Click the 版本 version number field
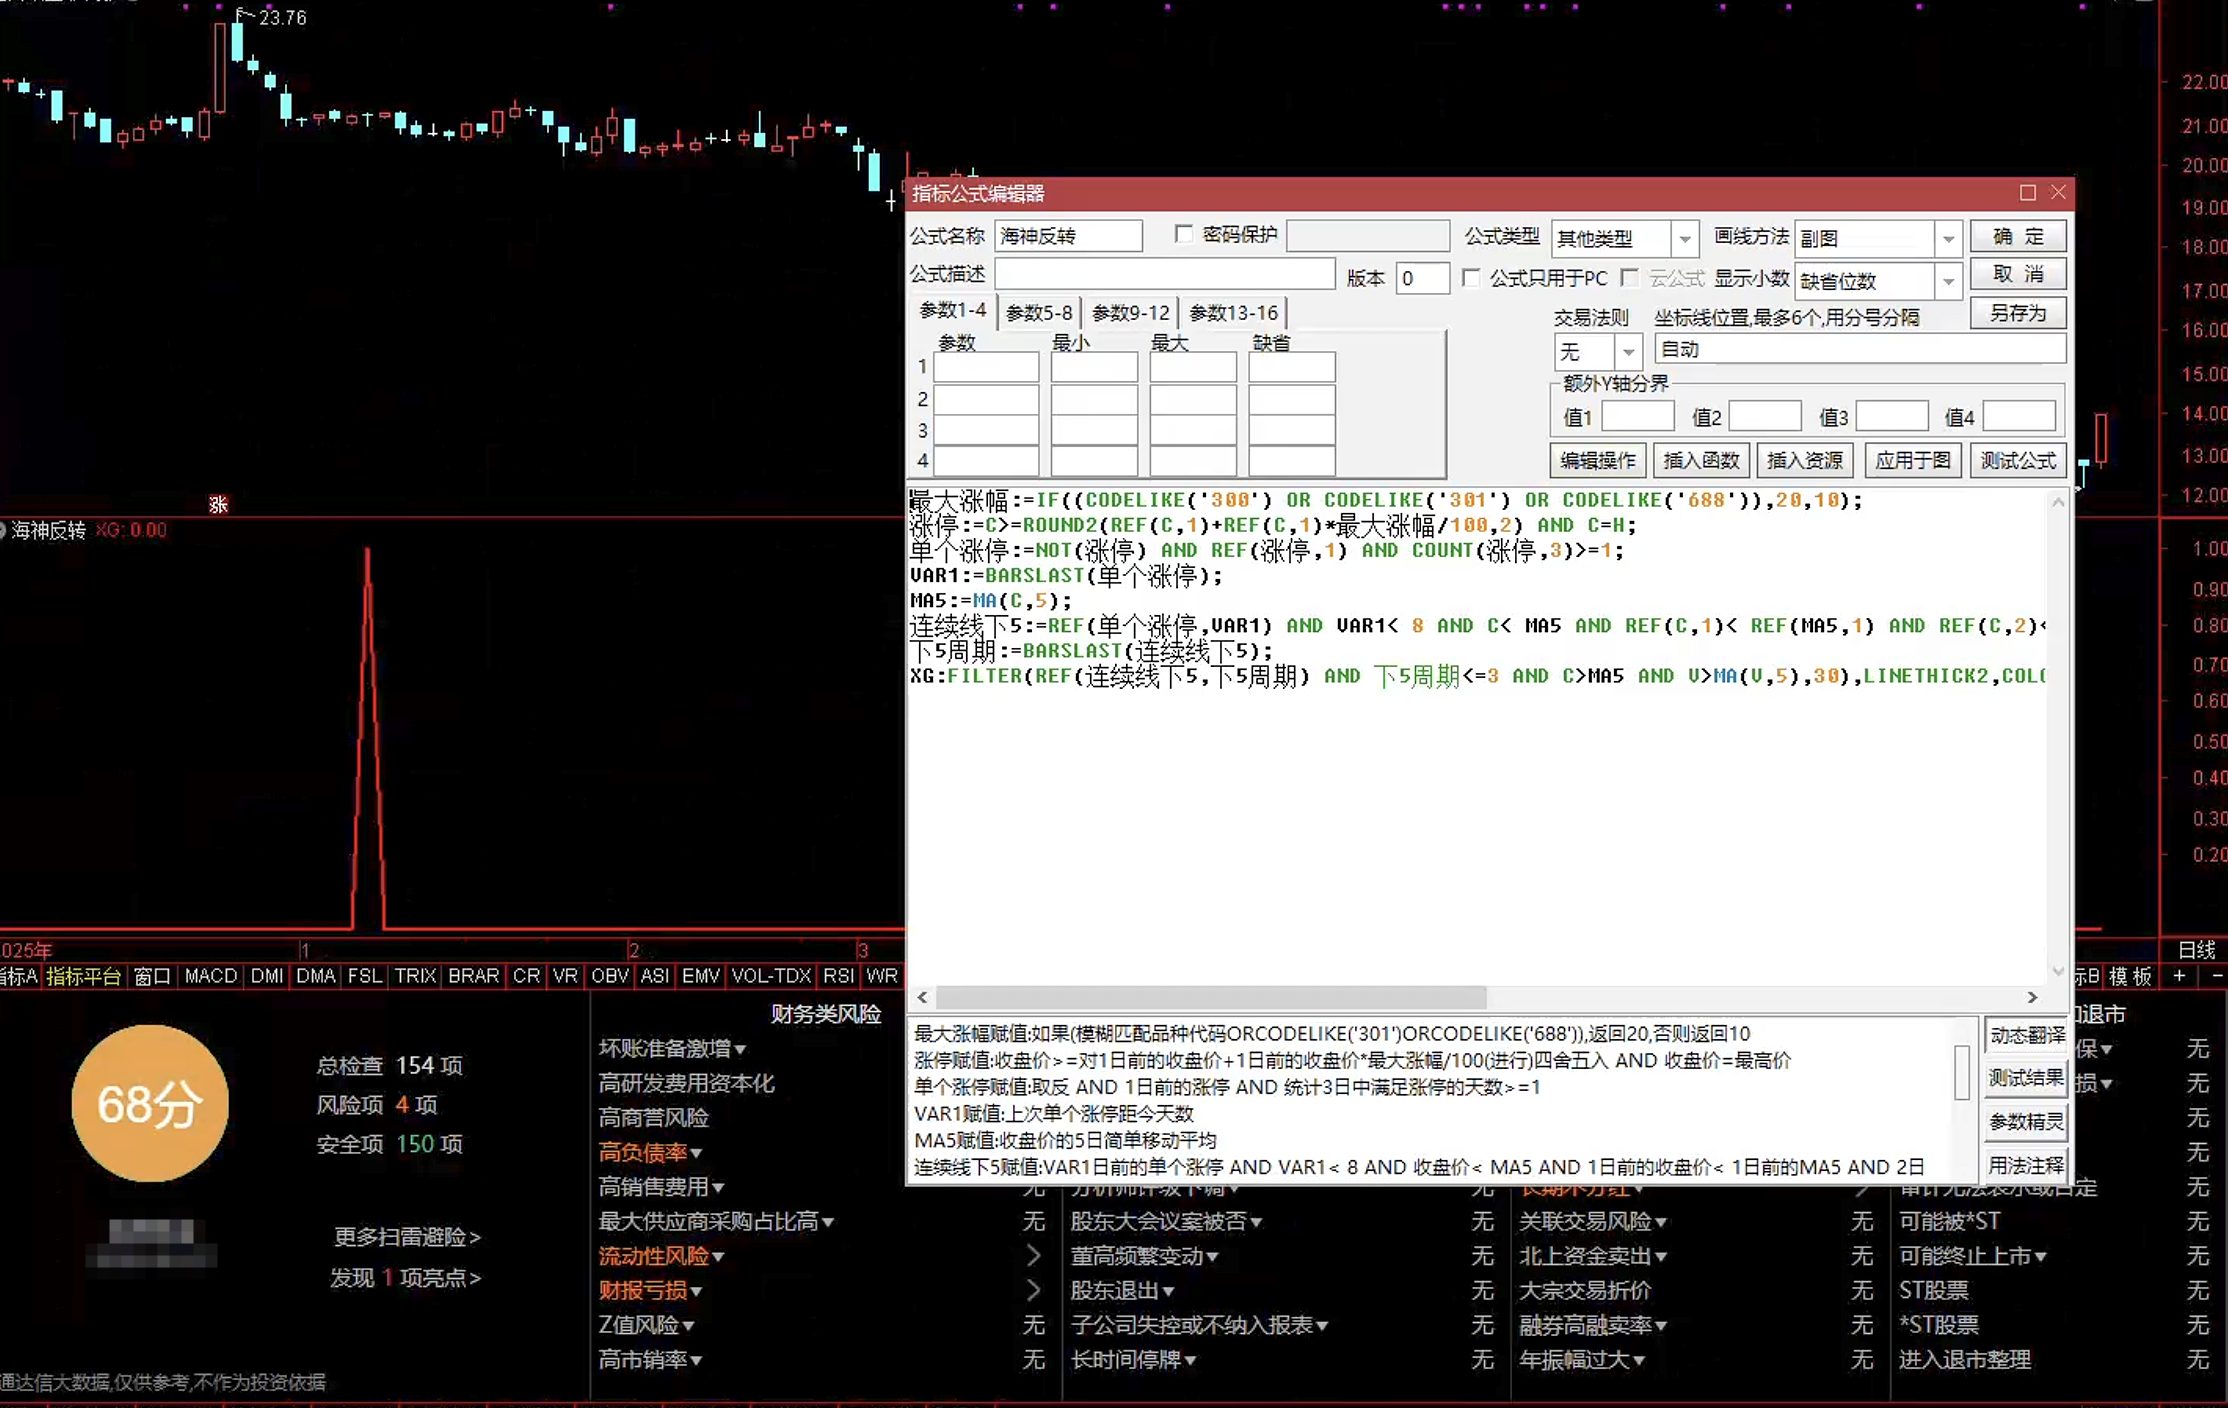 click(1422, 278)
